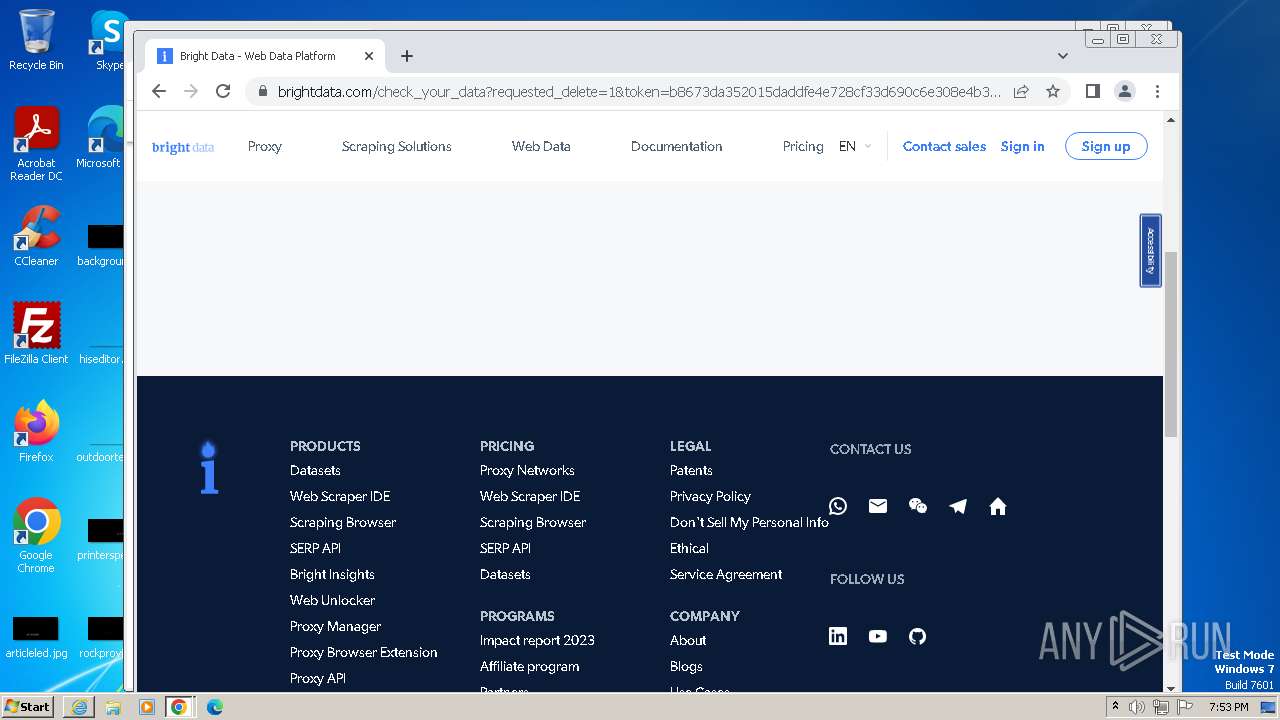Click the Telegram contact icon
The height and width of the screenshot is (720, 1280).
(x=958, y=506)
